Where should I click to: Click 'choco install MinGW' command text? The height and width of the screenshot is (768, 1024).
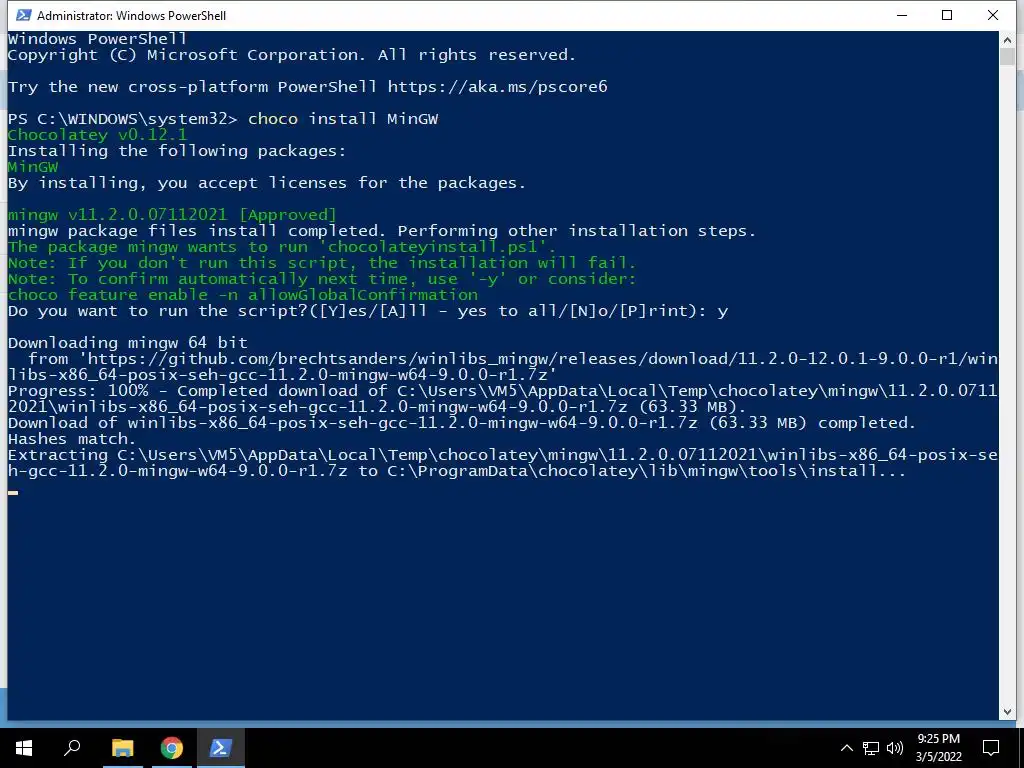pyautogui.click(x=343, y=119)
